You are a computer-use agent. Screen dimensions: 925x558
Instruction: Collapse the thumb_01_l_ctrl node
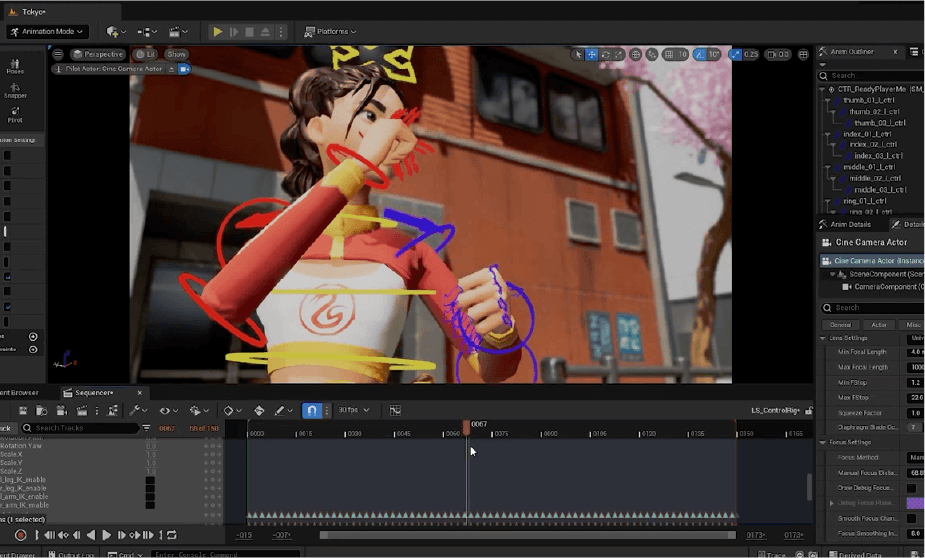828,101
